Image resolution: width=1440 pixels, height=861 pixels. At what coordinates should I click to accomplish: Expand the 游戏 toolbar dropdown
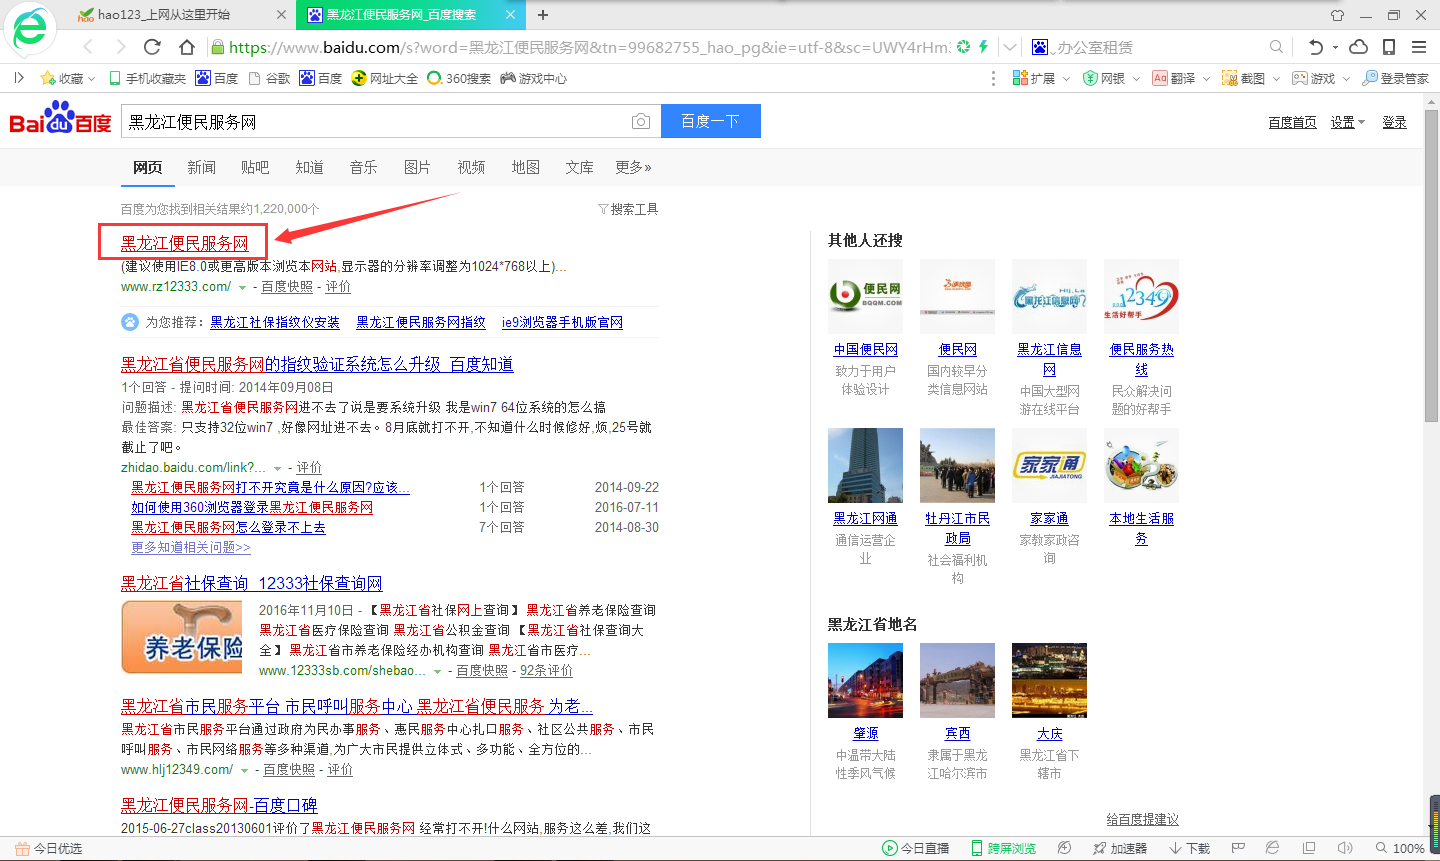[1345, 79]
